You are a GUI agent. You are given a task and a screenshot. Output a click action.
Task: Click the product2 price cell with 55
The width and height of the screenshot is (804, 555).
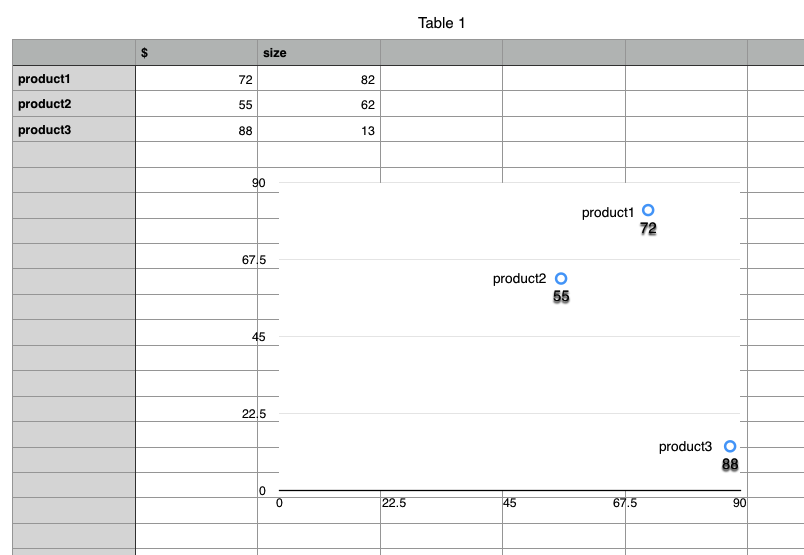point(196,104)
